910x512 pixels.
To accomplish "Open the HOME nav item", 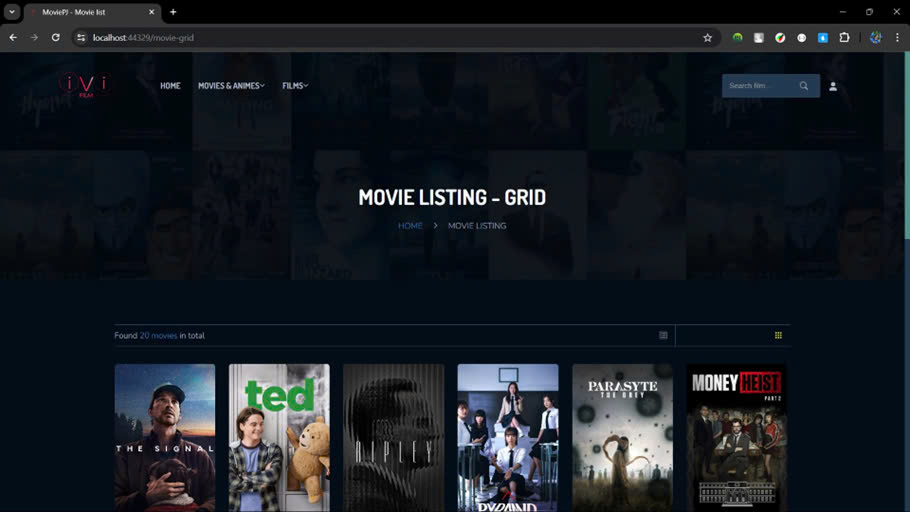I will click(170, 86).
